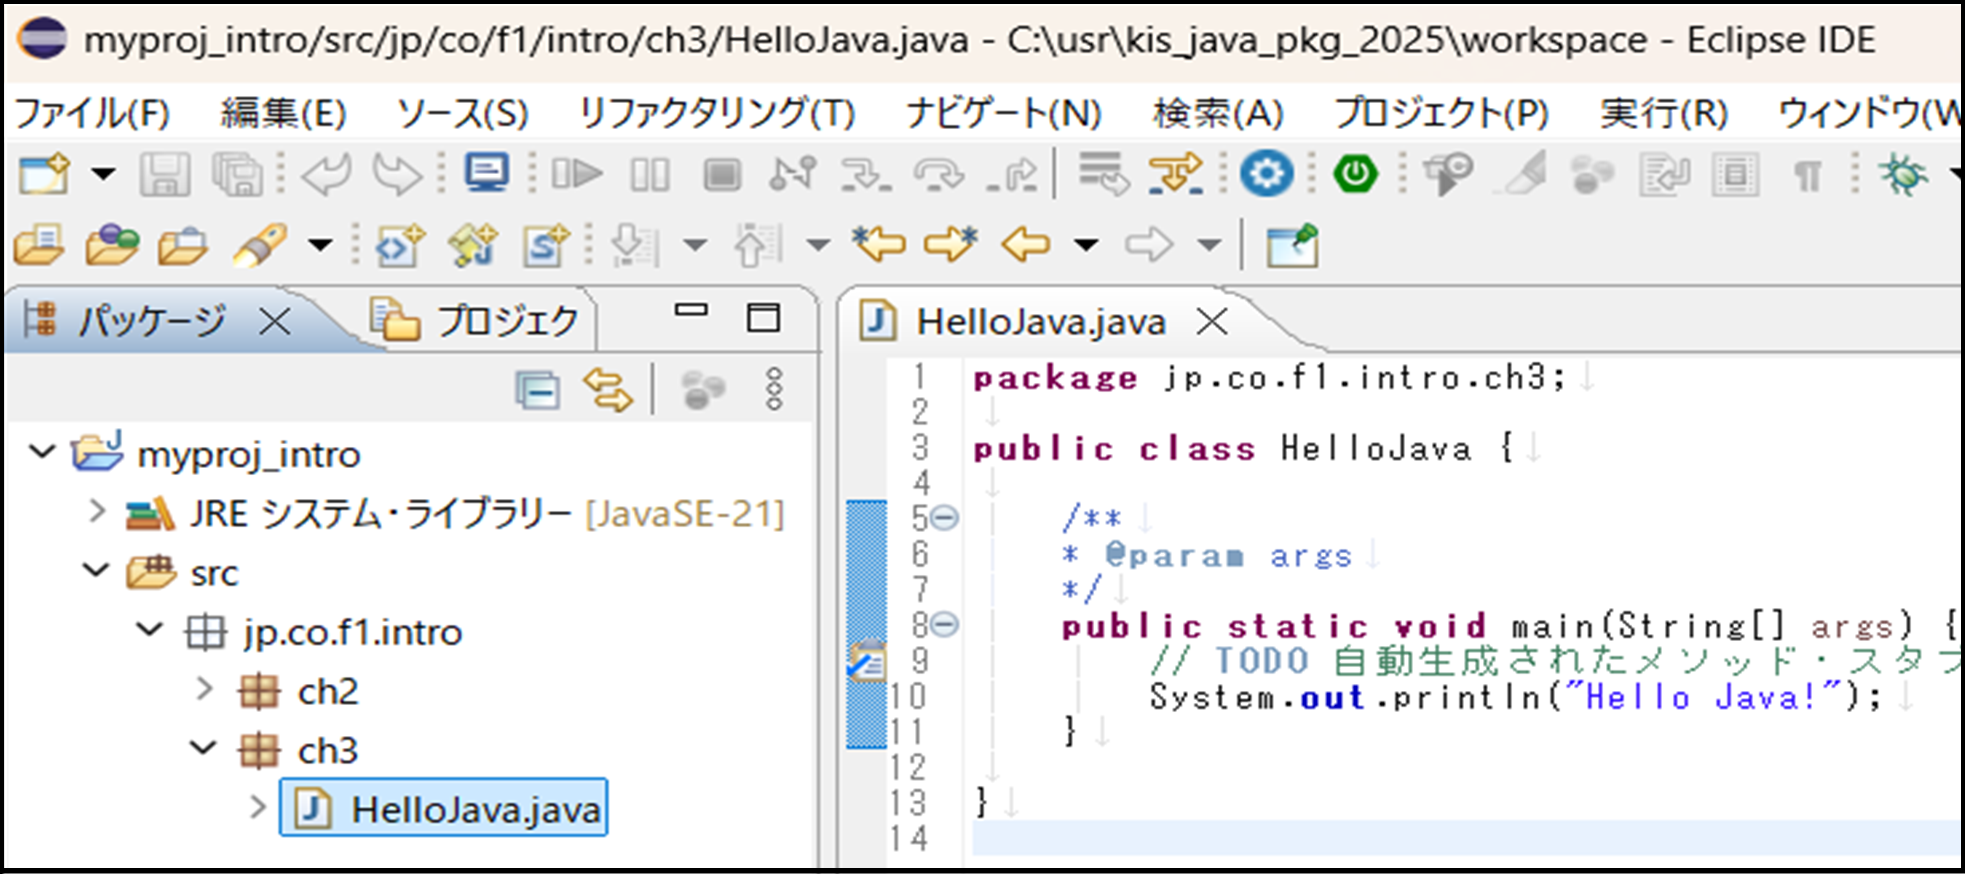Toggle Link with Editor in Package Explorer

(608, 390)
